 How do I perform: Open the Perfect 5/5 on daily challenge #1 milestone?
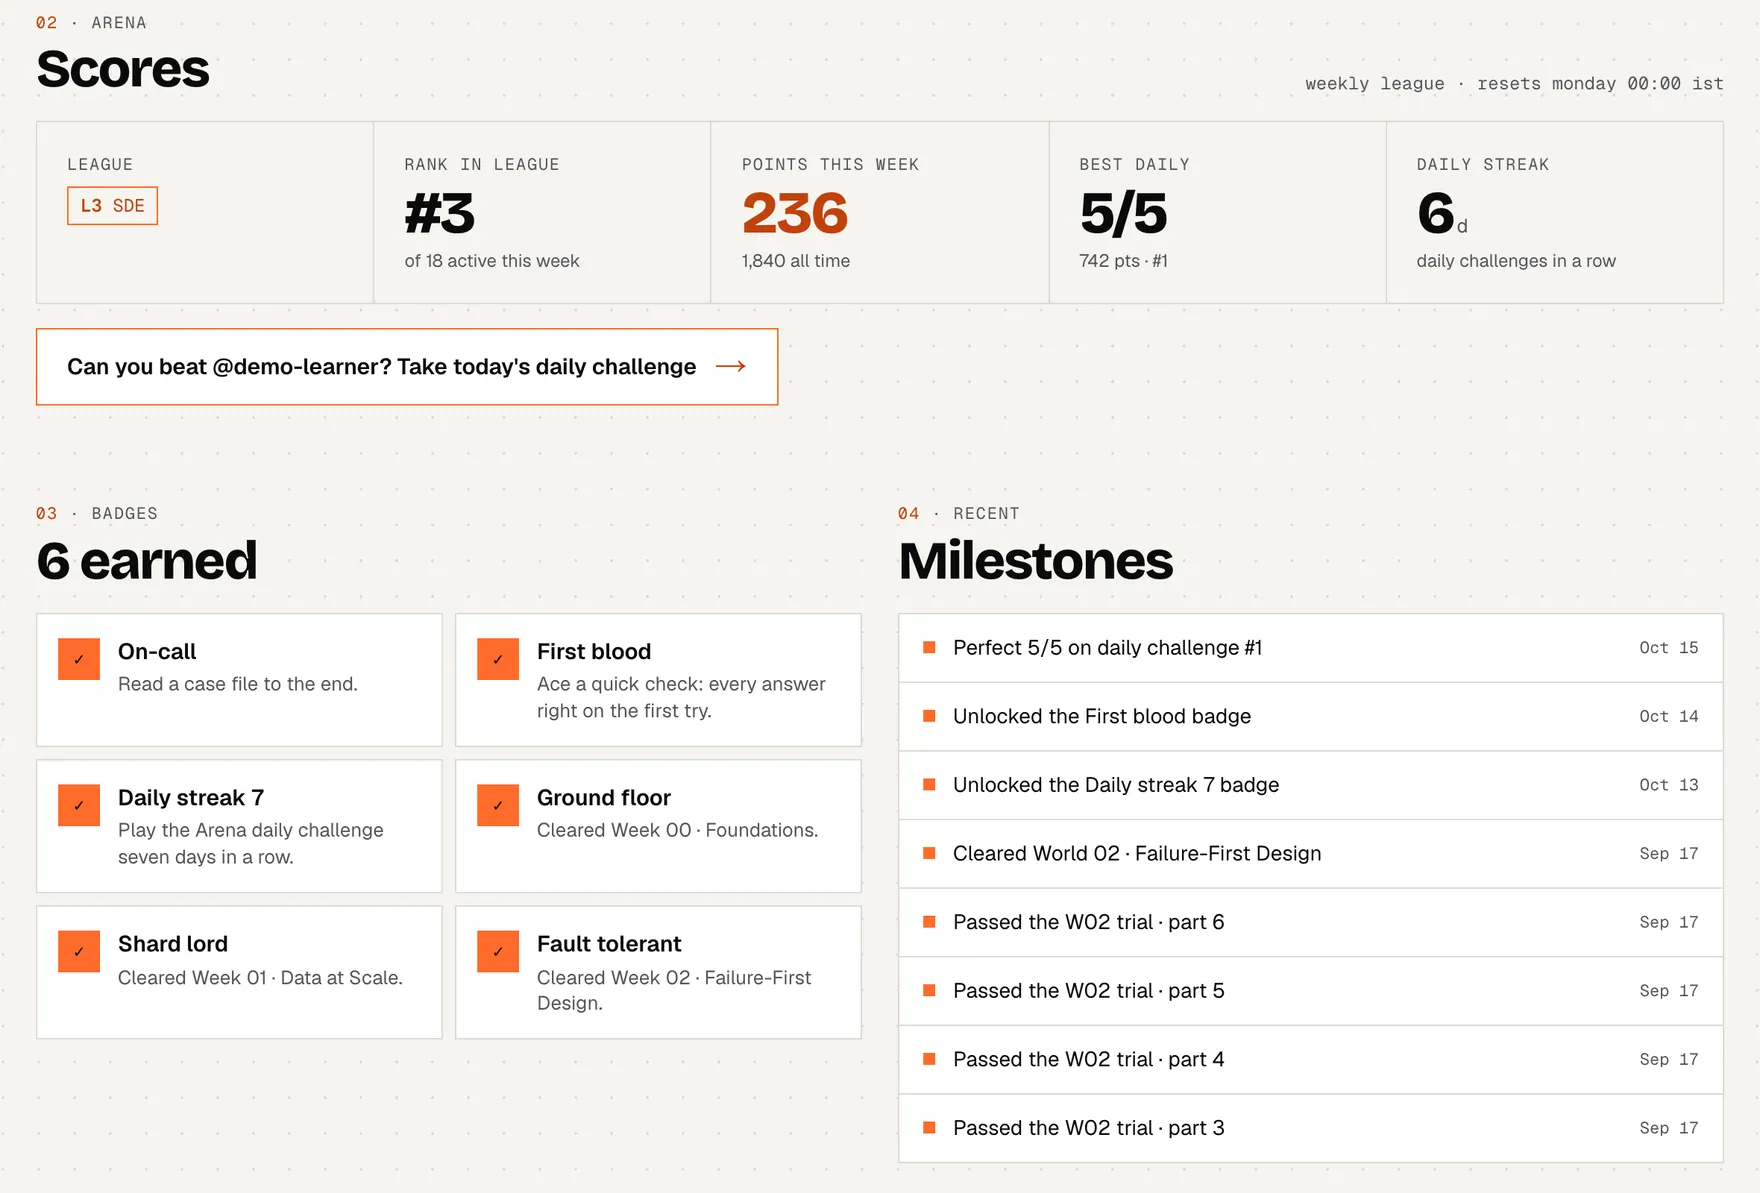[1311, 648]
